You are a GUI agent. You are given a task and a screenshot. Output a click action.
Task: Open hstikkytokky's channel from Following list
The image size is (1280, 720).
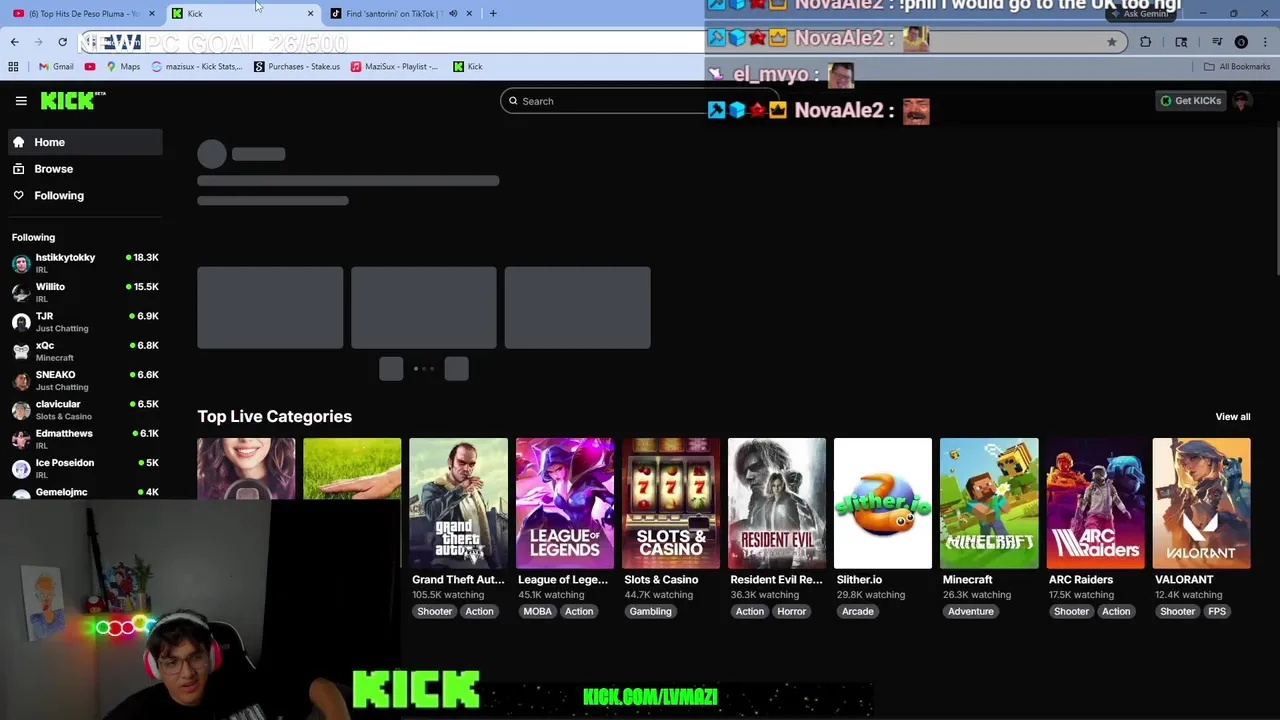pyautogui.click(x=86, y=262)
